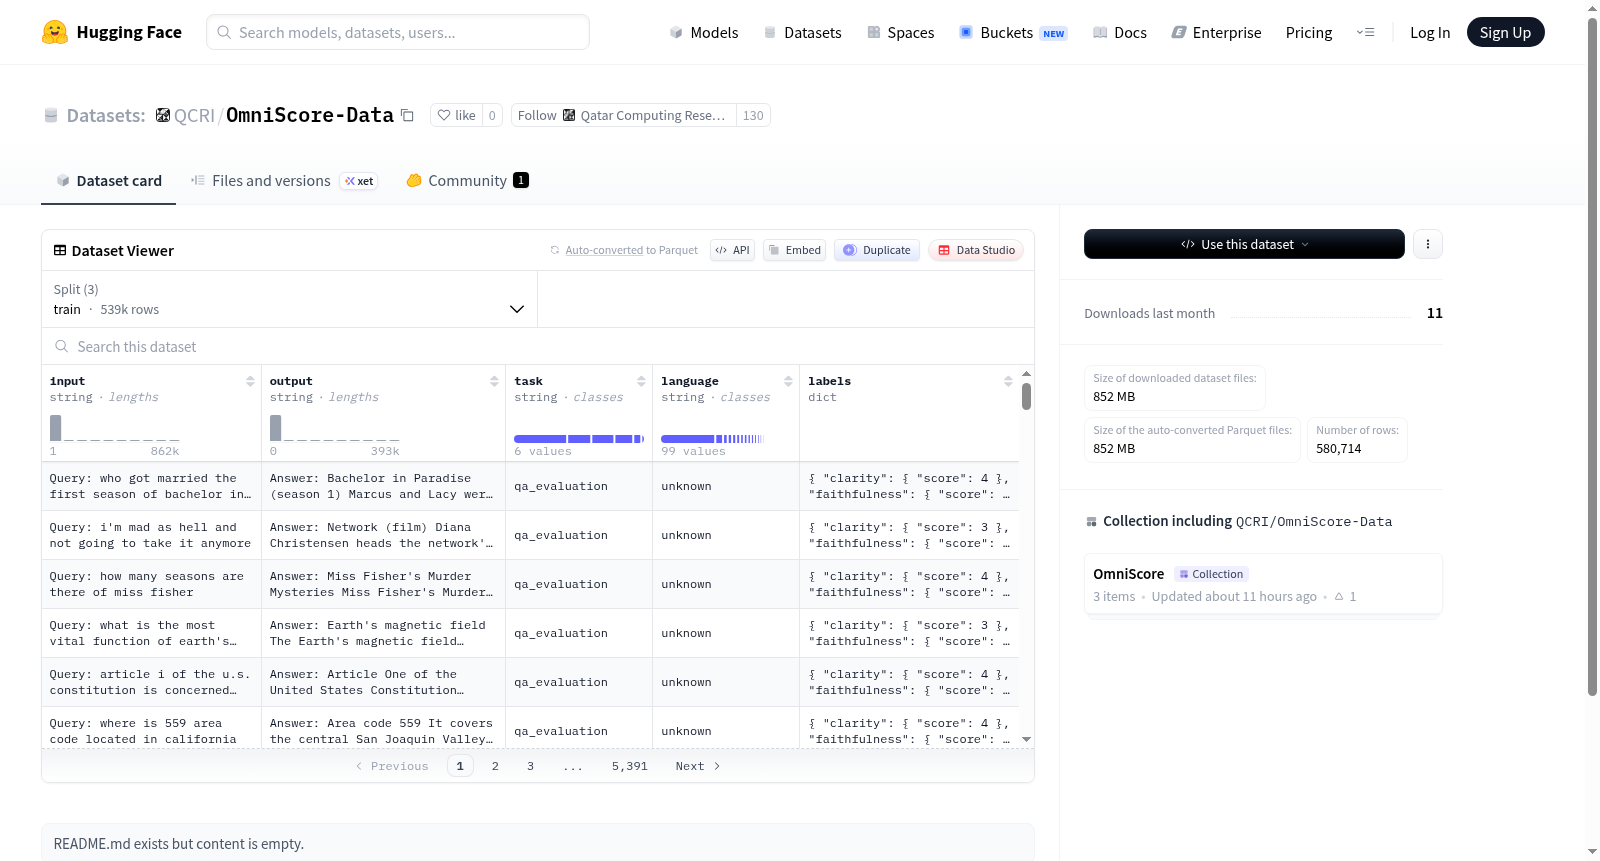Click the Hugging Face logo icon
The height and width of the screenshot is (861, 1600).
[55, 32]
